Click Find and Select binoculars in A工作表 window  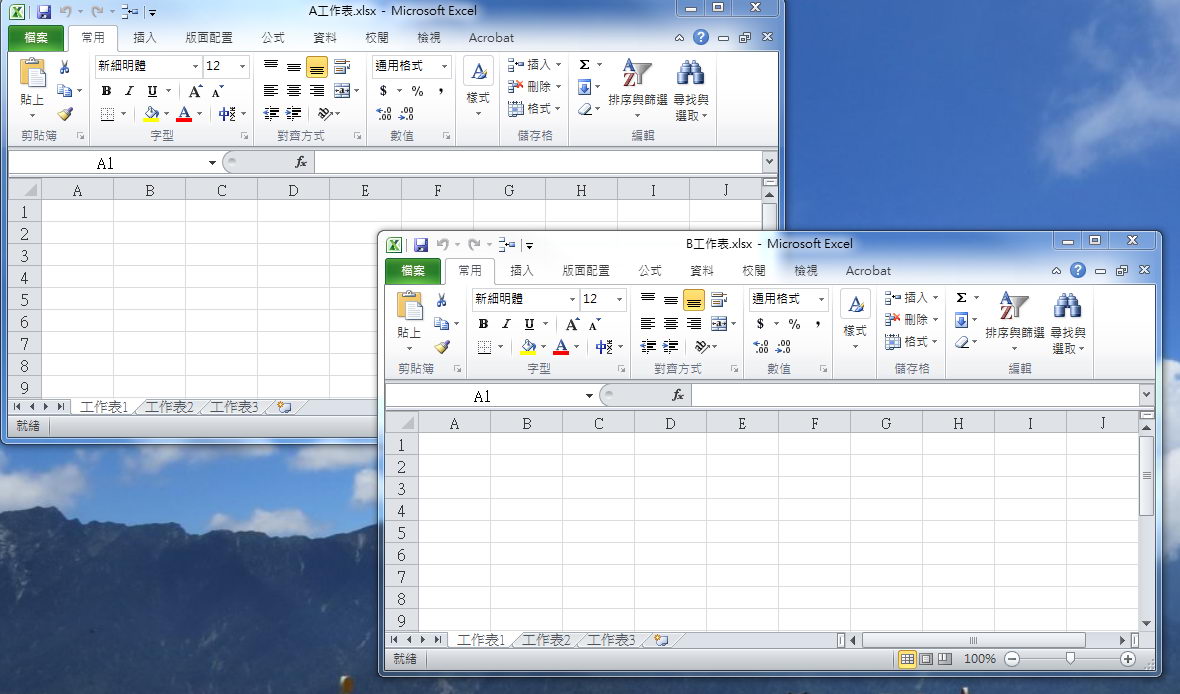click(690, 73)
